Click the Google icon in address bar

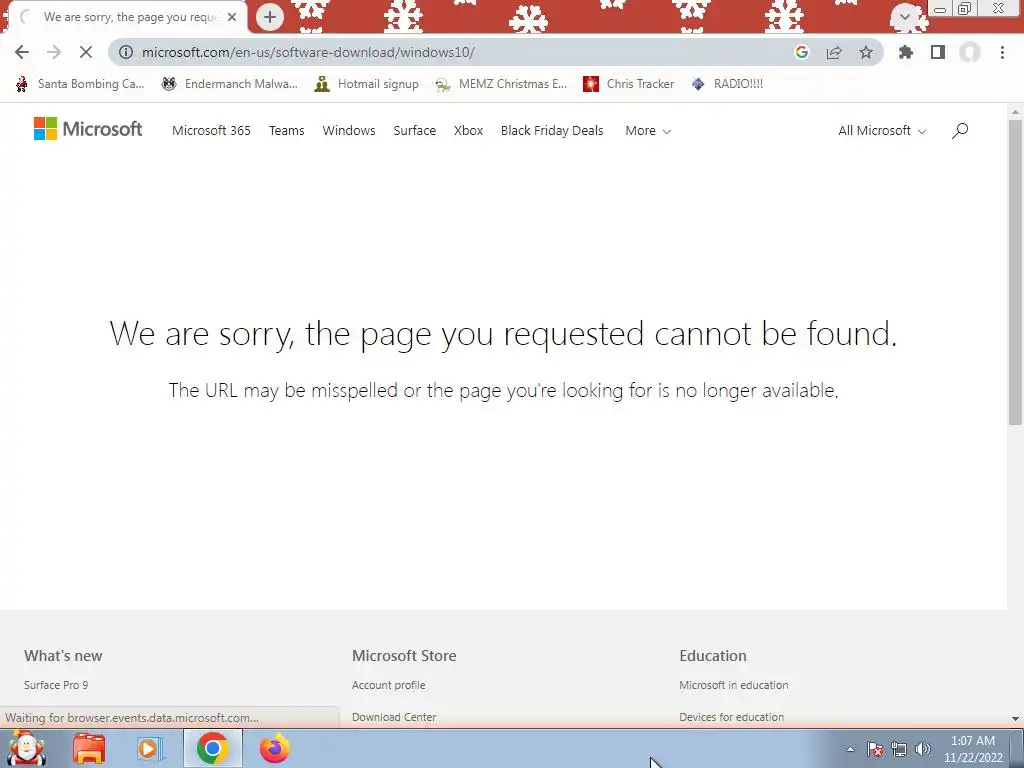[802, 52]
